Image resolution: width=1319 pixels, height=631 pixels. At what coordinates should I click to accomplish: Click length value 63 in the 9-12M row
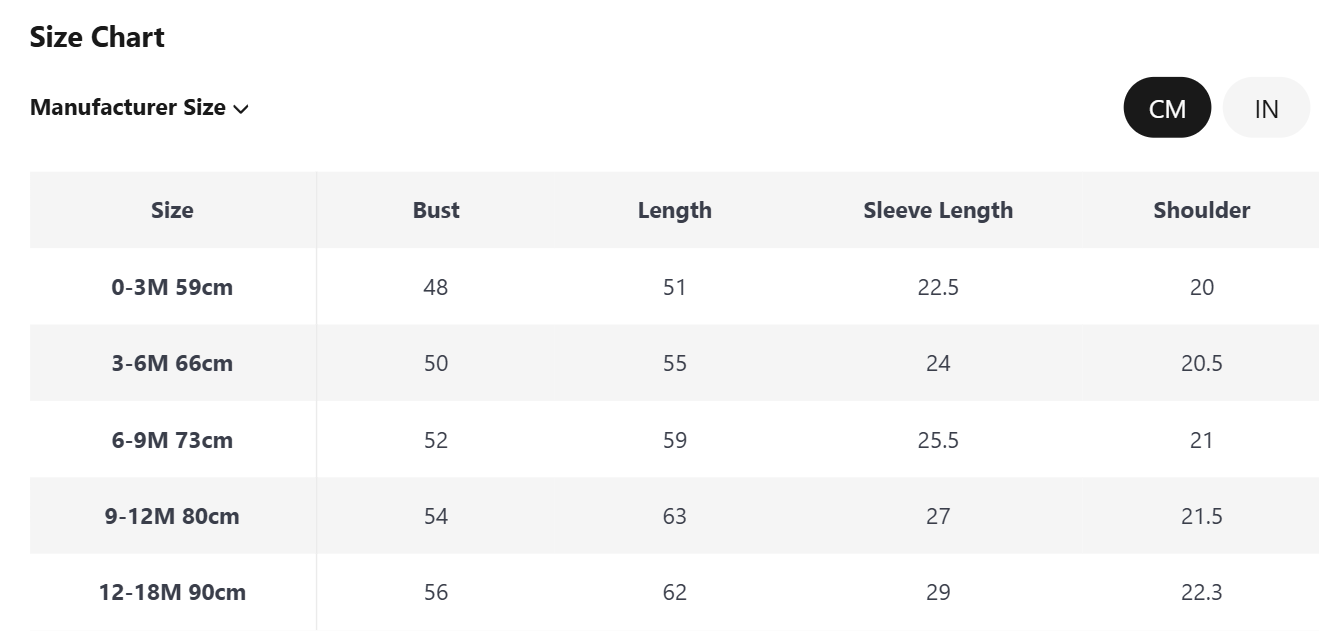coord(675,516)
